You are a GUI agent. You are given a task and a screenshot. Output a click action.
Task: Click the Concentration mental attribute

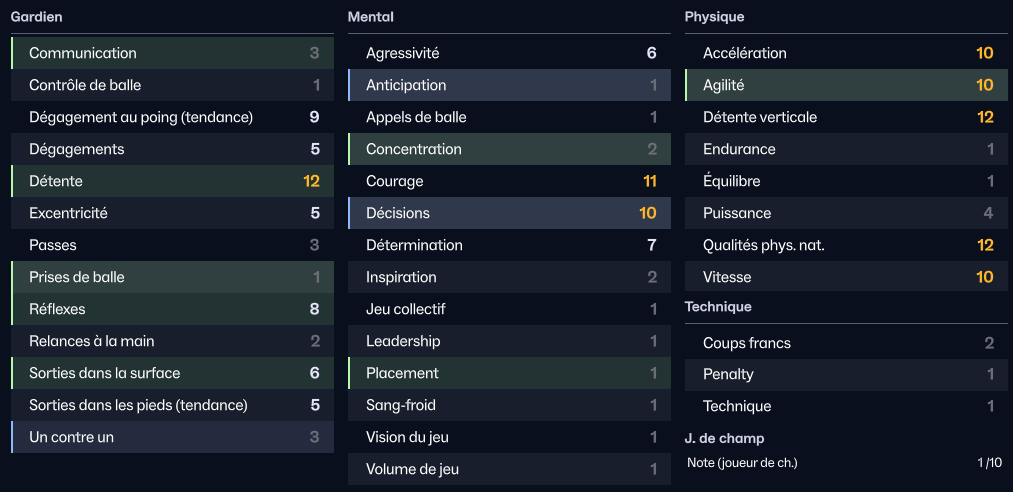point(509,149)
